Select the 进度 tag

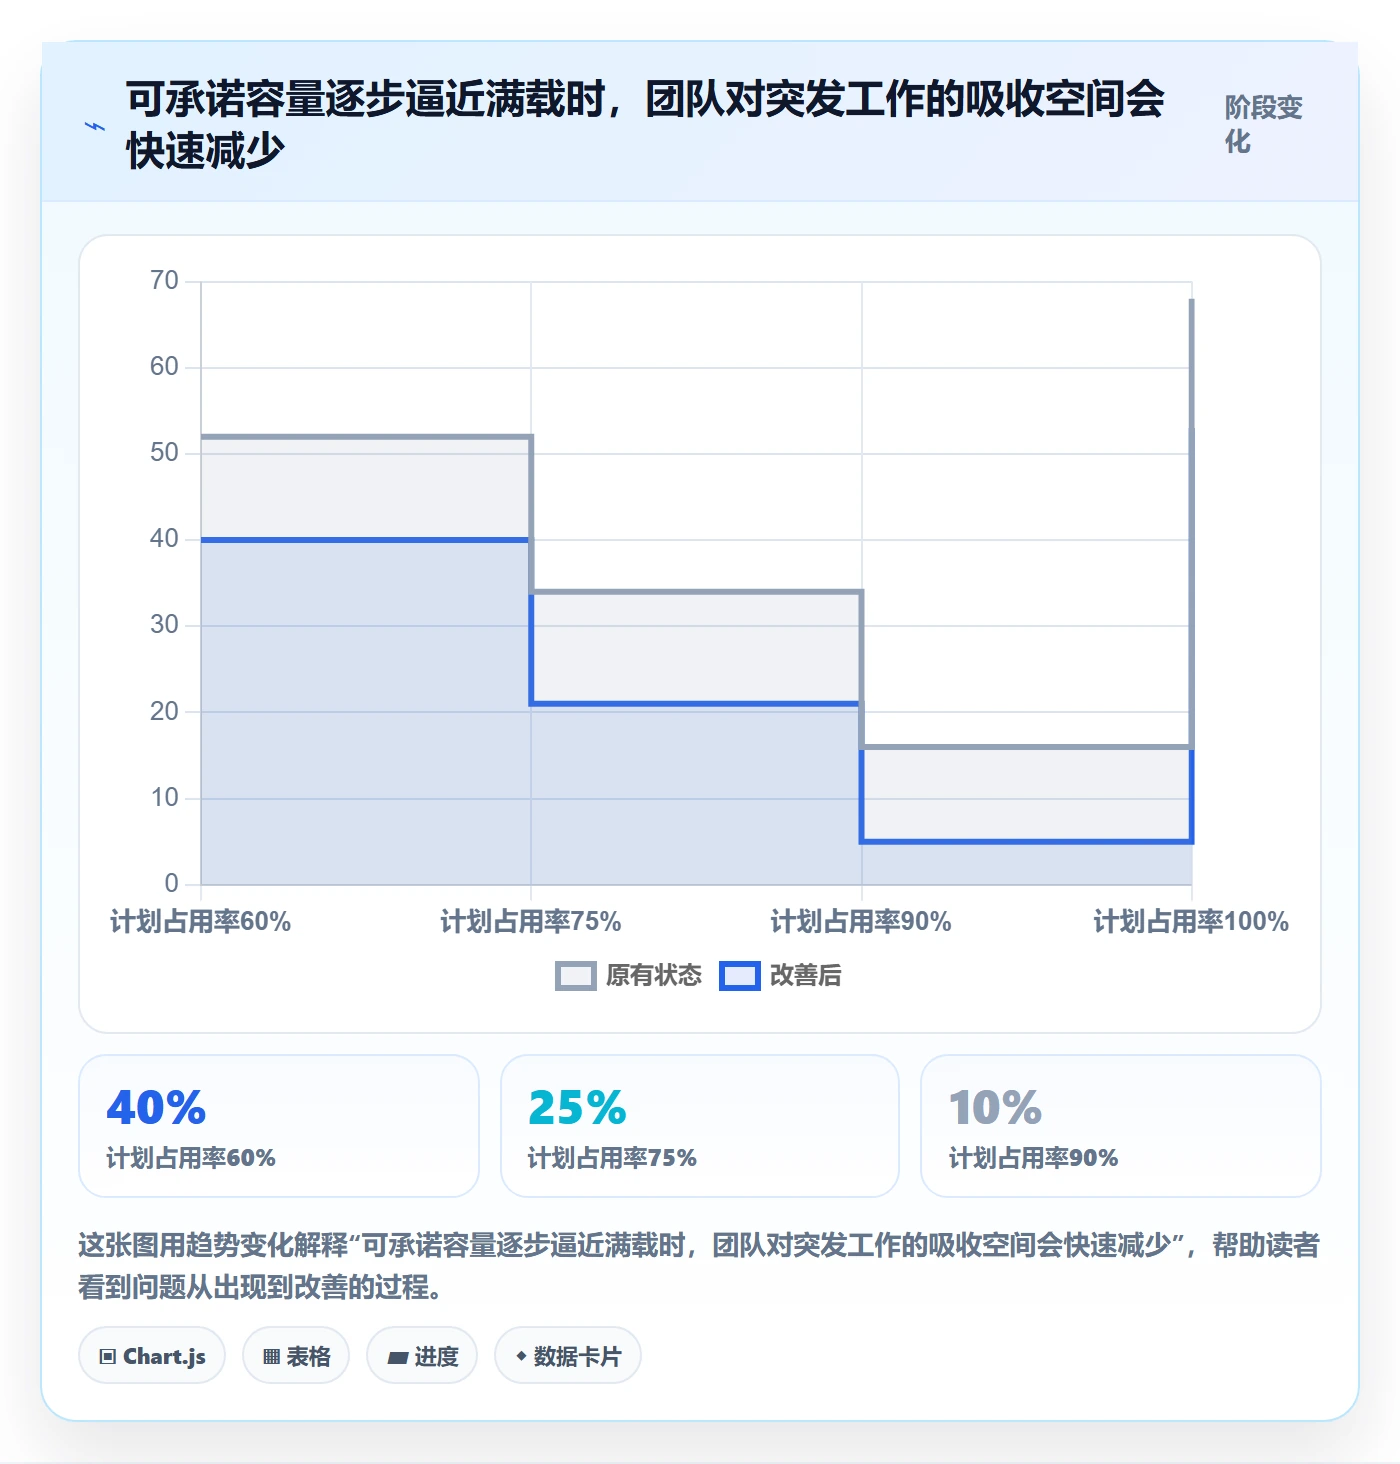[422, 1356]
